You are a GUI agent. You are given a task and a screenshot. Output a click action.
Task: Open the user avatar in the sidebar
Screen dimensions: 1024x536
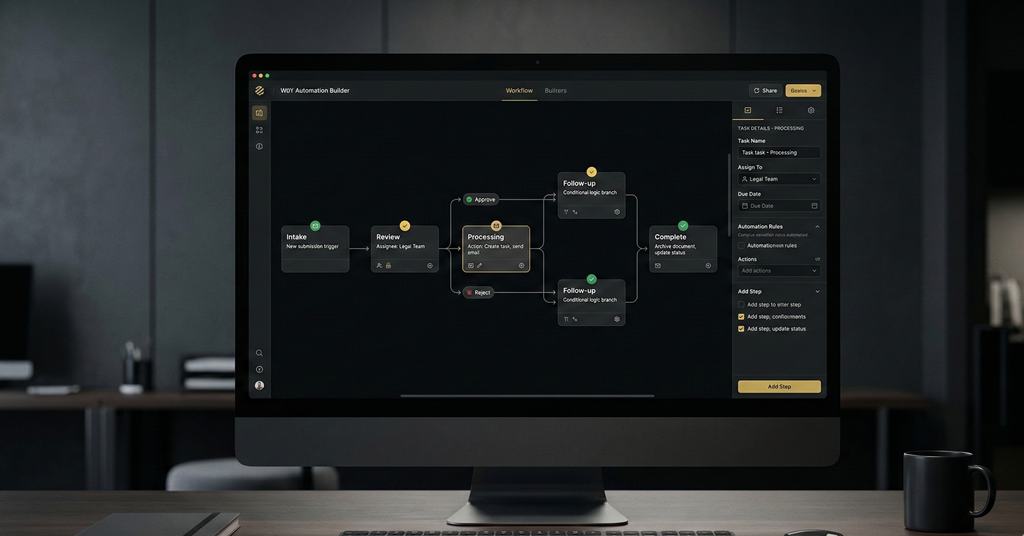(x=259, y=386)
